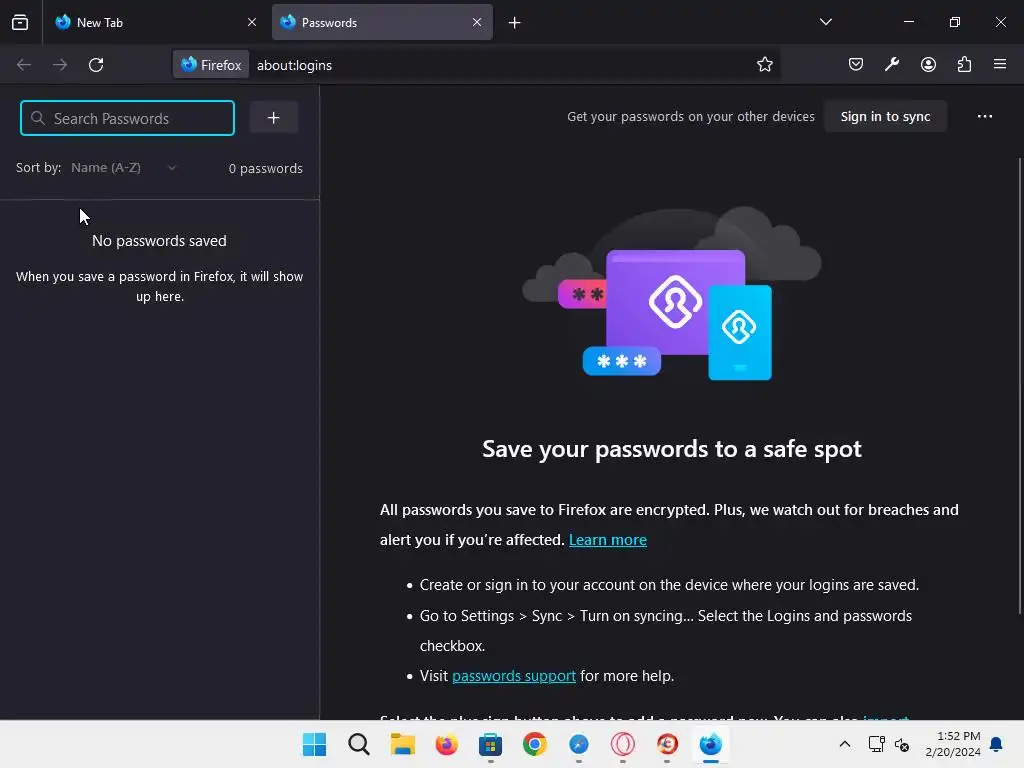The image size is (1024, 768).
Task: Open the application hamburger menu
Action: (1000, 64)
